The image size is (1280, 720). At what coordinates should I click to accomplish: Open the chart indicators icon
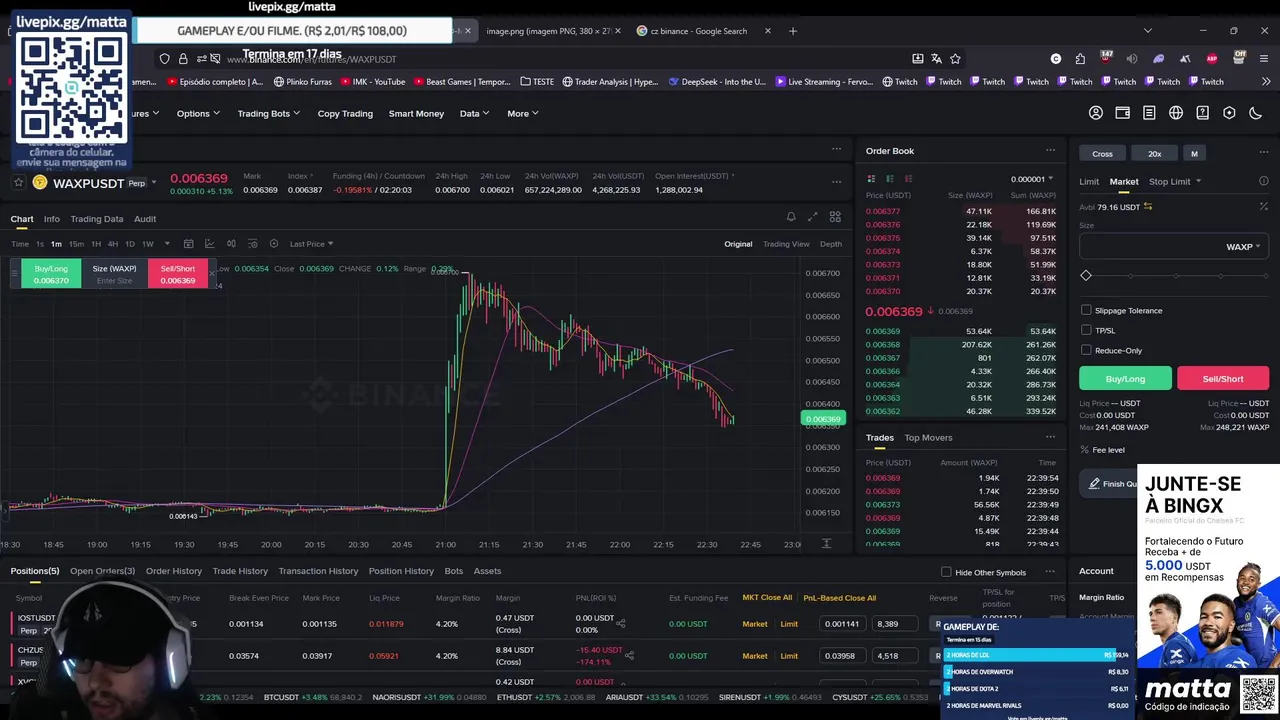[x=209, y=244]
